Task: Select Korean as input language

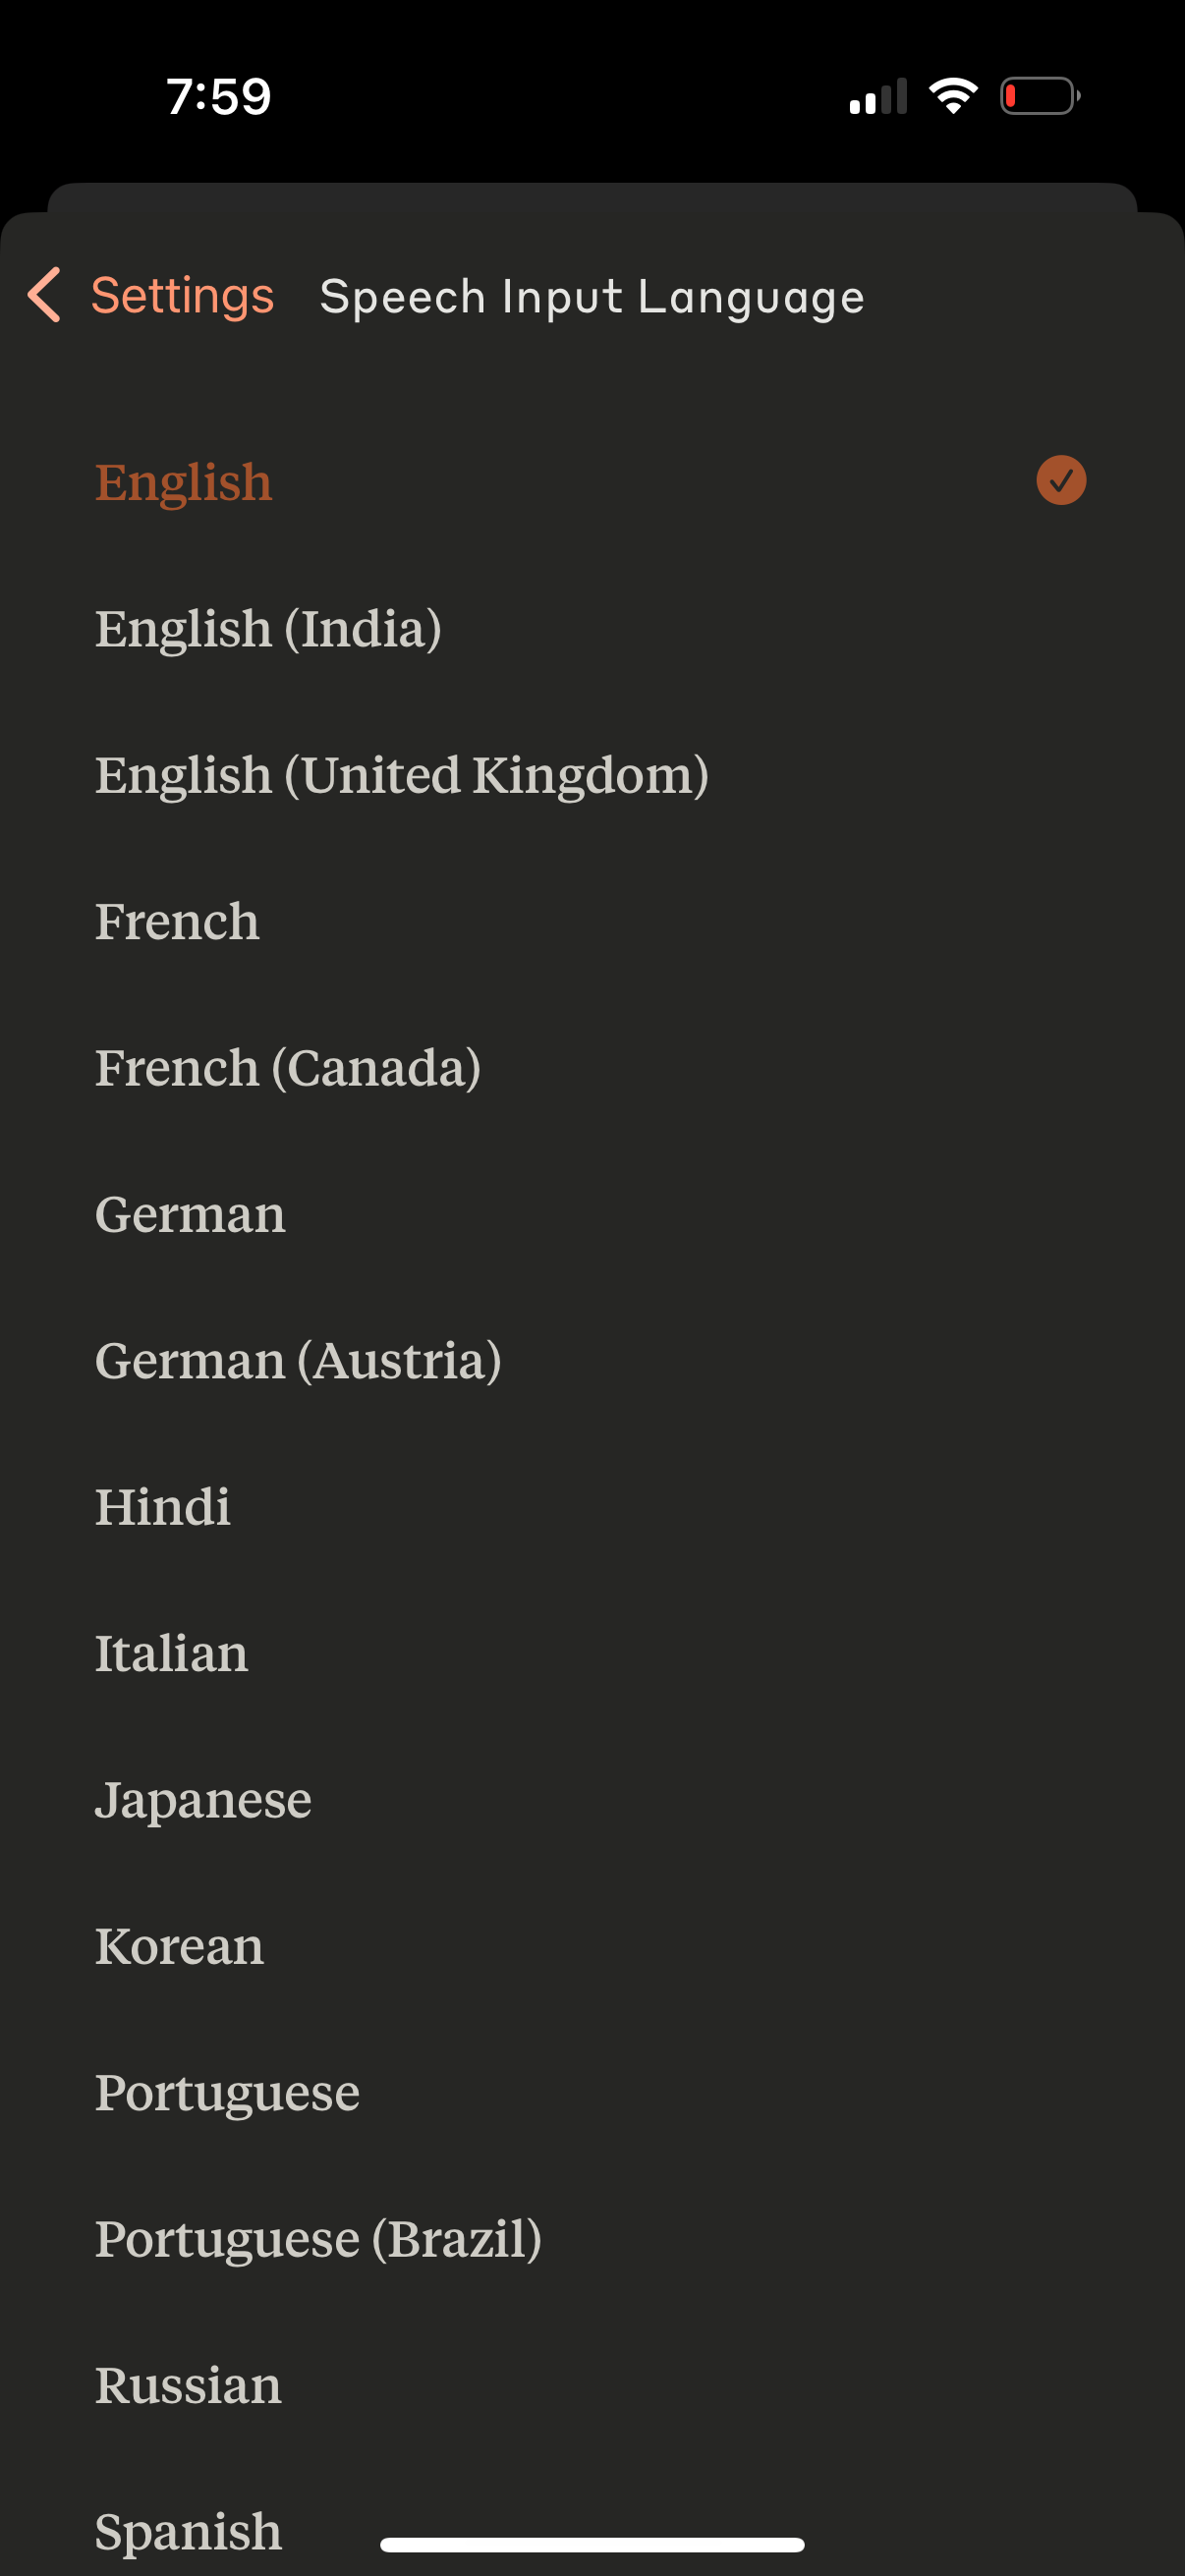Action: 179,1943
